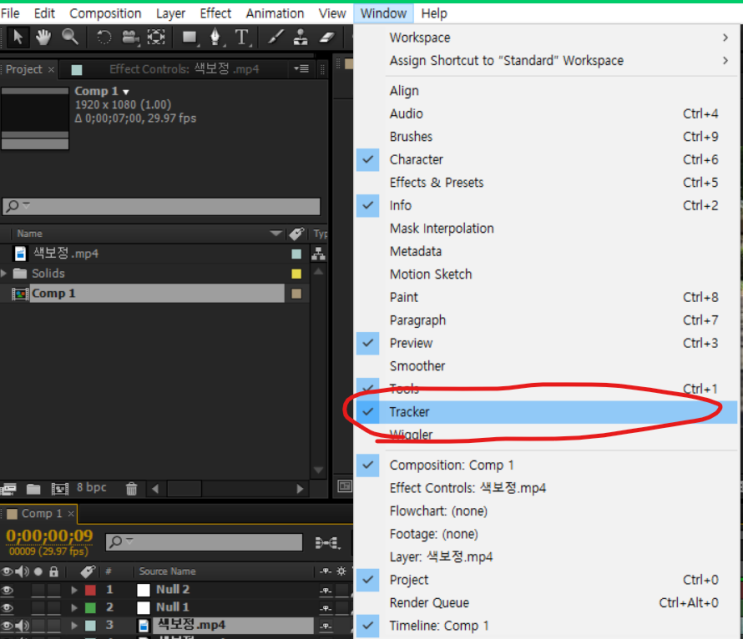Screen dimensions: 743x639
Task: Click the 색보정.mp4 file icon in Project list
Action: (20, 253)
